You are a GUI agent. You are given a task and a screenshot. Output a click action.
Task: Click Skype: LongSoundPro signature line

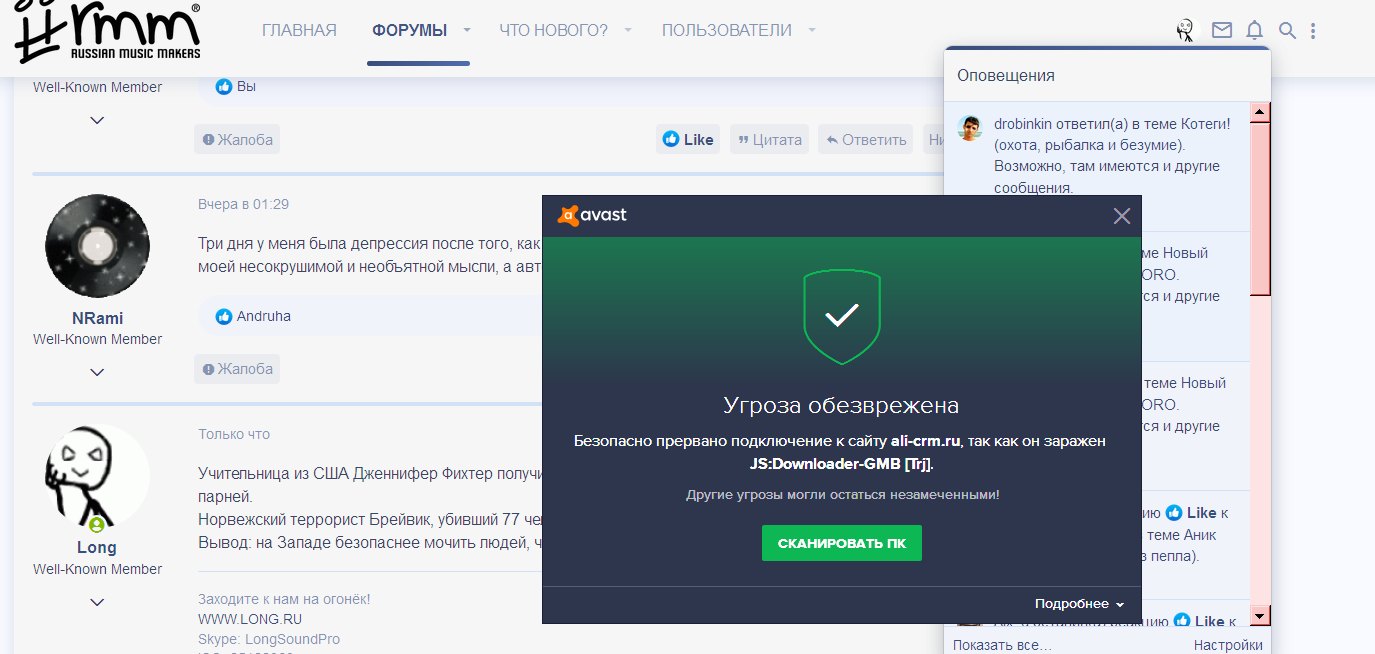point(269,639)
